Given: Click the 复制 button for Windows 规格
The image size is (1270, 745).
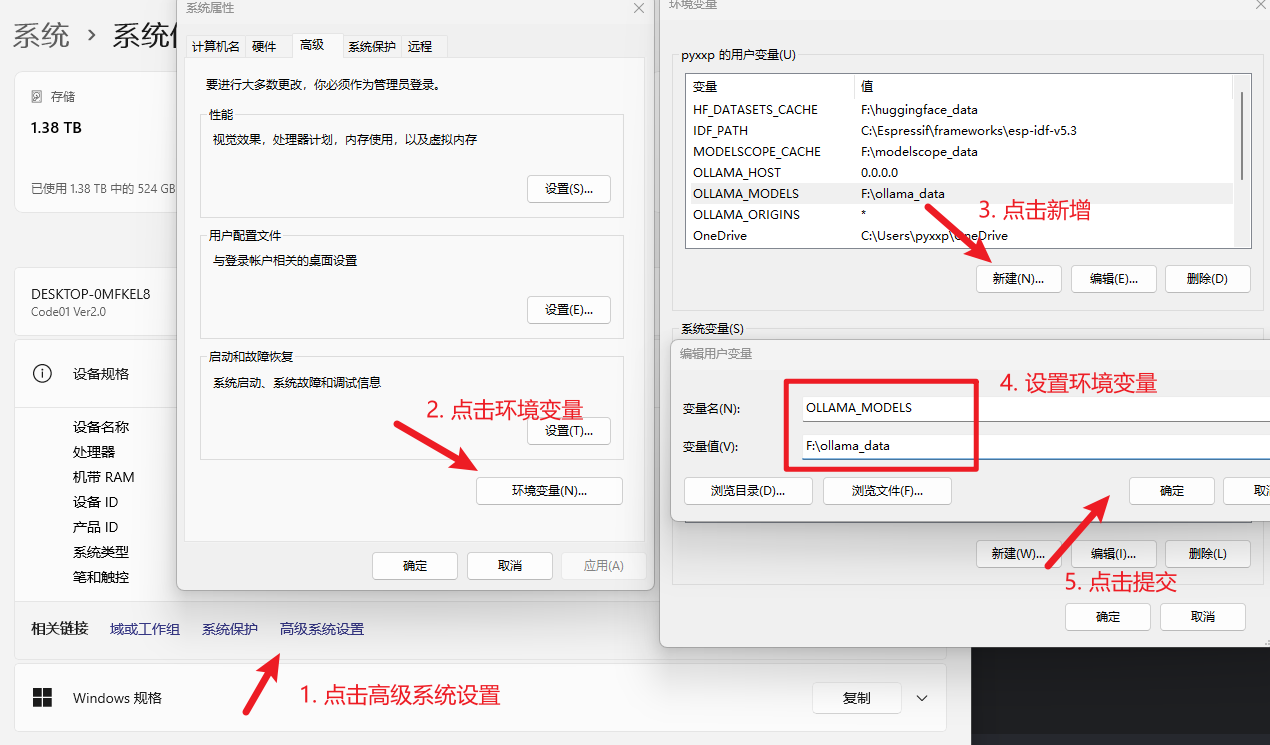Looking at the screenshot, I should click(x=857, y=698).
